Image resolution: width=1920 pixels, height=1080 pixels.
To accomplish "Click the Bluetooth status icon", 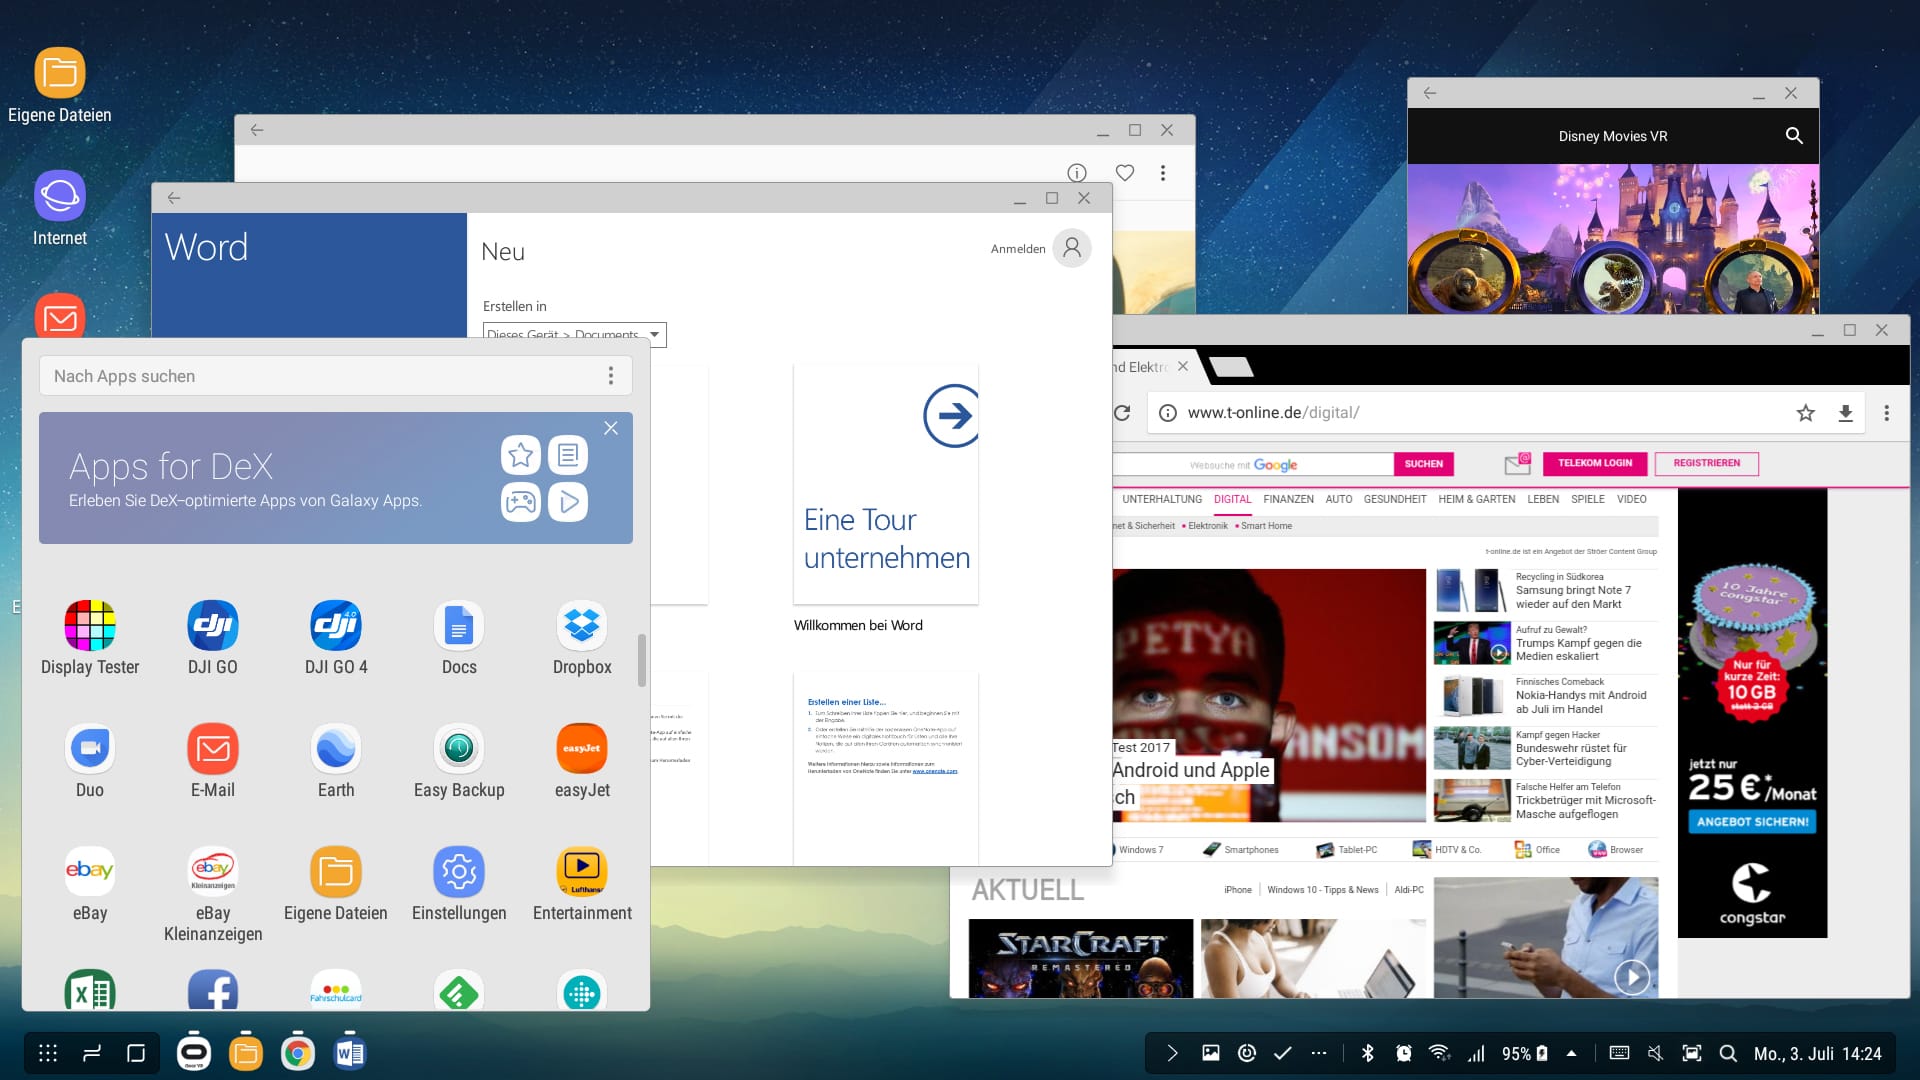I will tap(1368, 1053).
